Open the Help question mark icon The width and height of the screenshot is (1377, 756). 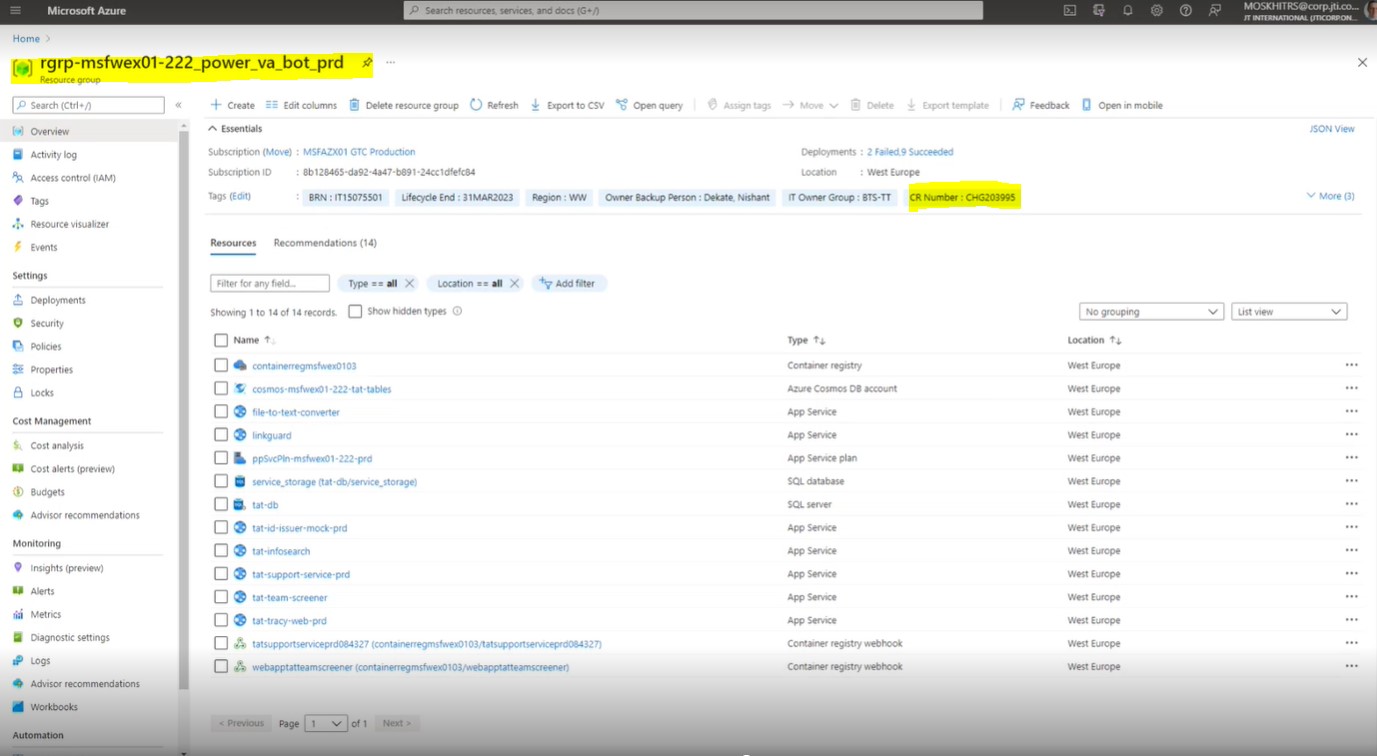point(1185,10)
